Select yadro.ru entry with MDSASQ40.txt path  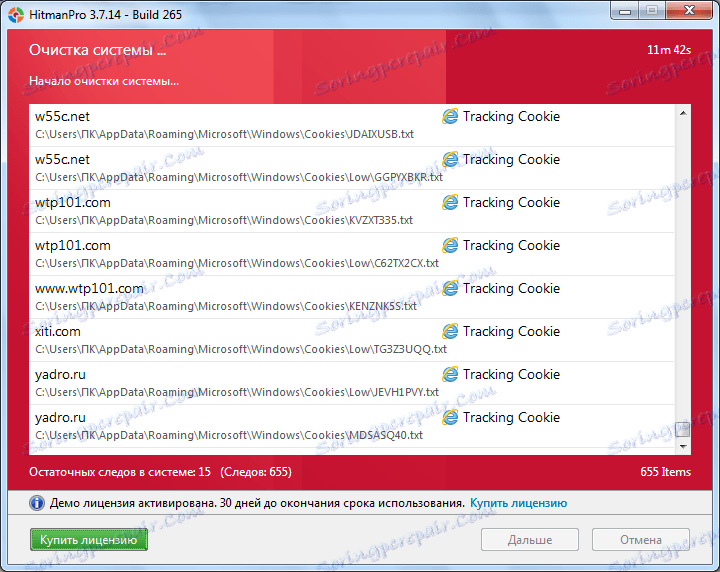[x=352, y=426]
